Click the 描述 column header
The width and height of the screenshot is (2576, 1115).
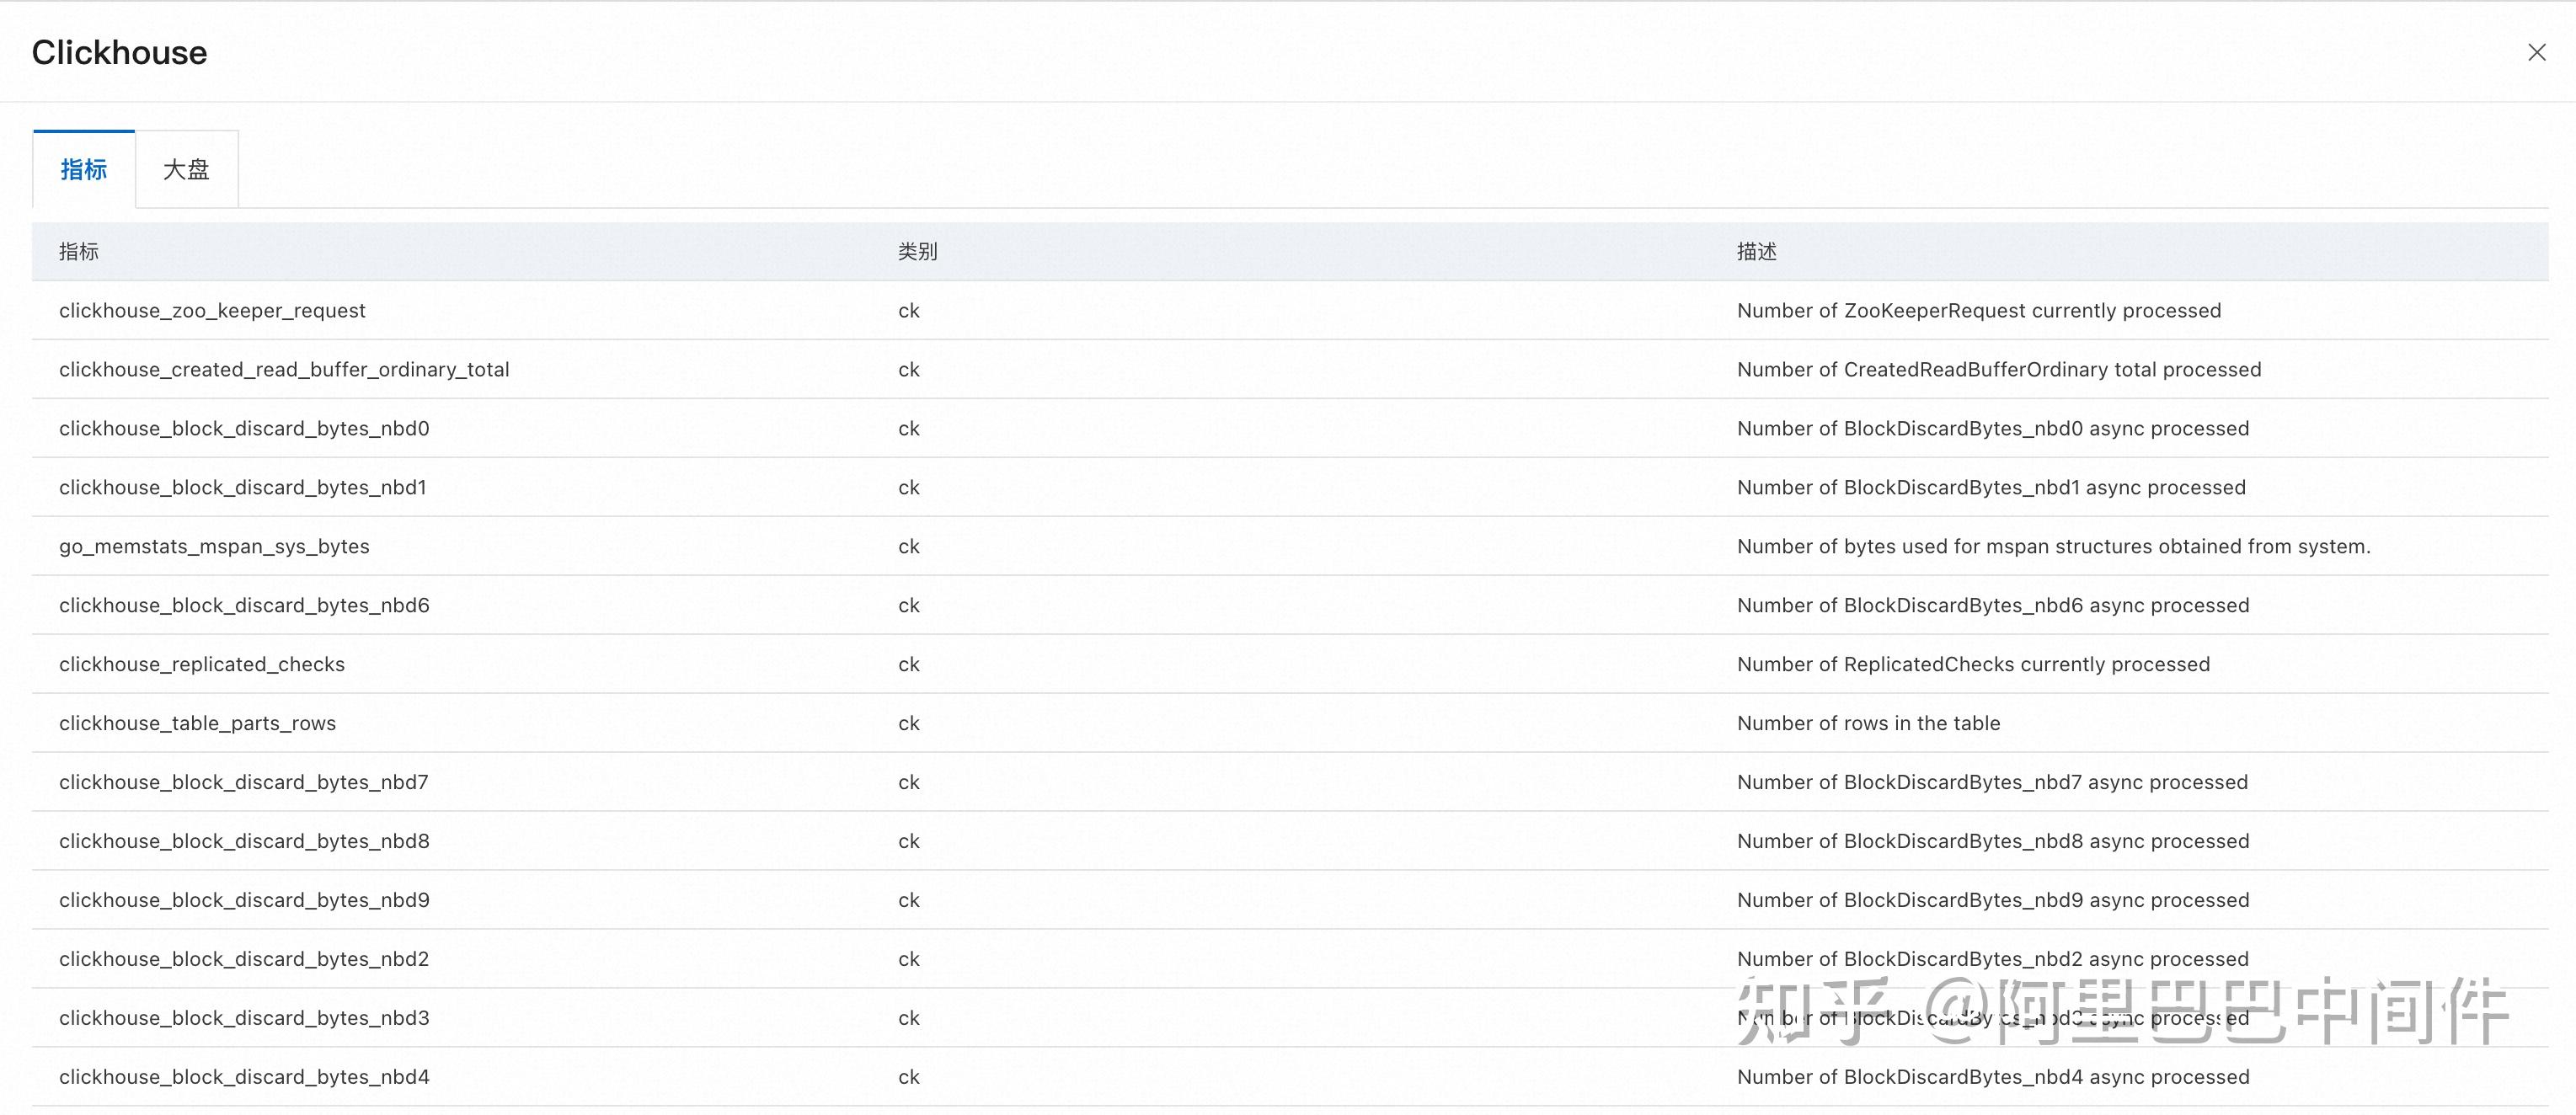pos(1756,252)
